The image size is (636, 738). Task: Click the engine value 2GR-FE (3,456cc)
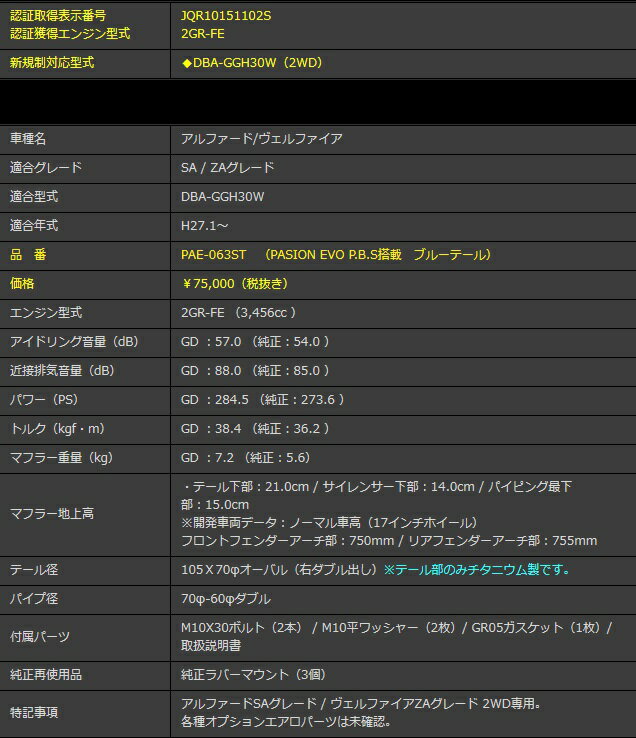(x=240, y=312)
